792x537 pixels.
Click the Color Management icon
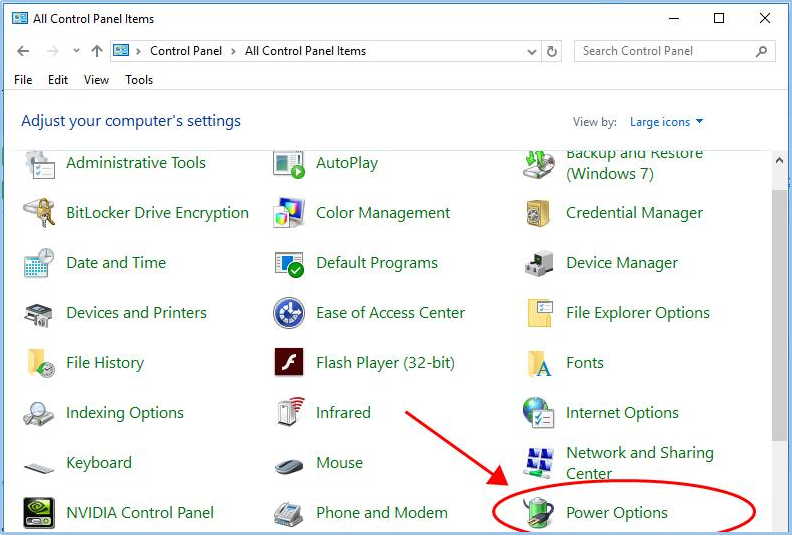pyautogui.click(x=289, y=213)
